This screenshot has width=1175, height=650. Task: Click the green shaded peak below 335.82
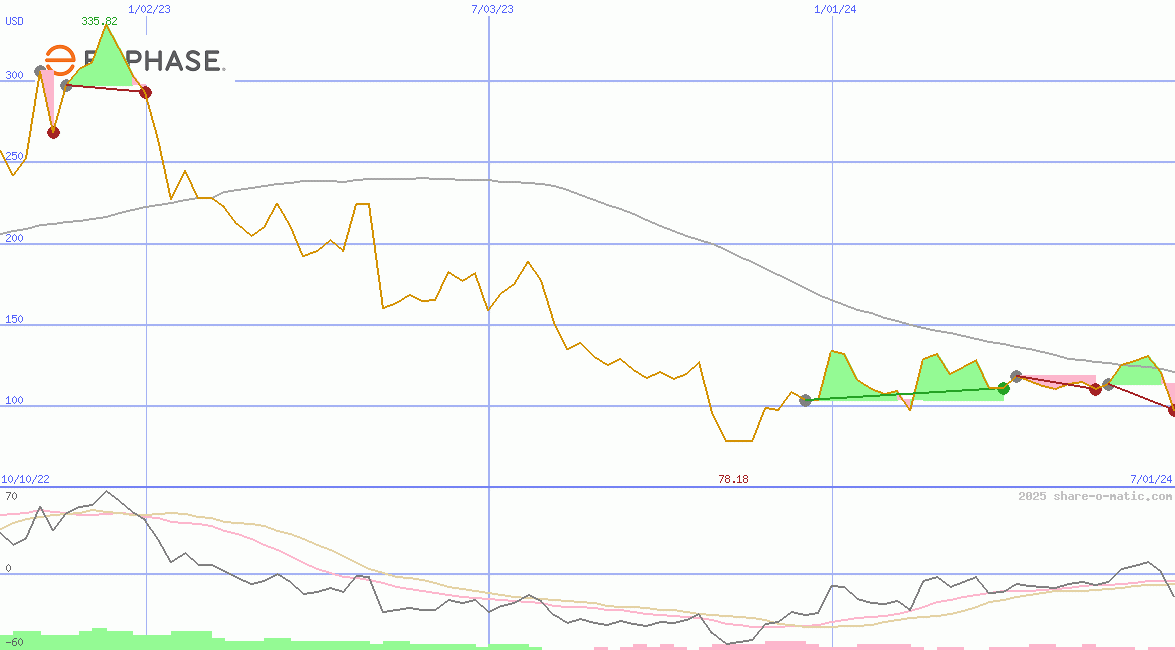pyautogui.click(x=105, y=62)
